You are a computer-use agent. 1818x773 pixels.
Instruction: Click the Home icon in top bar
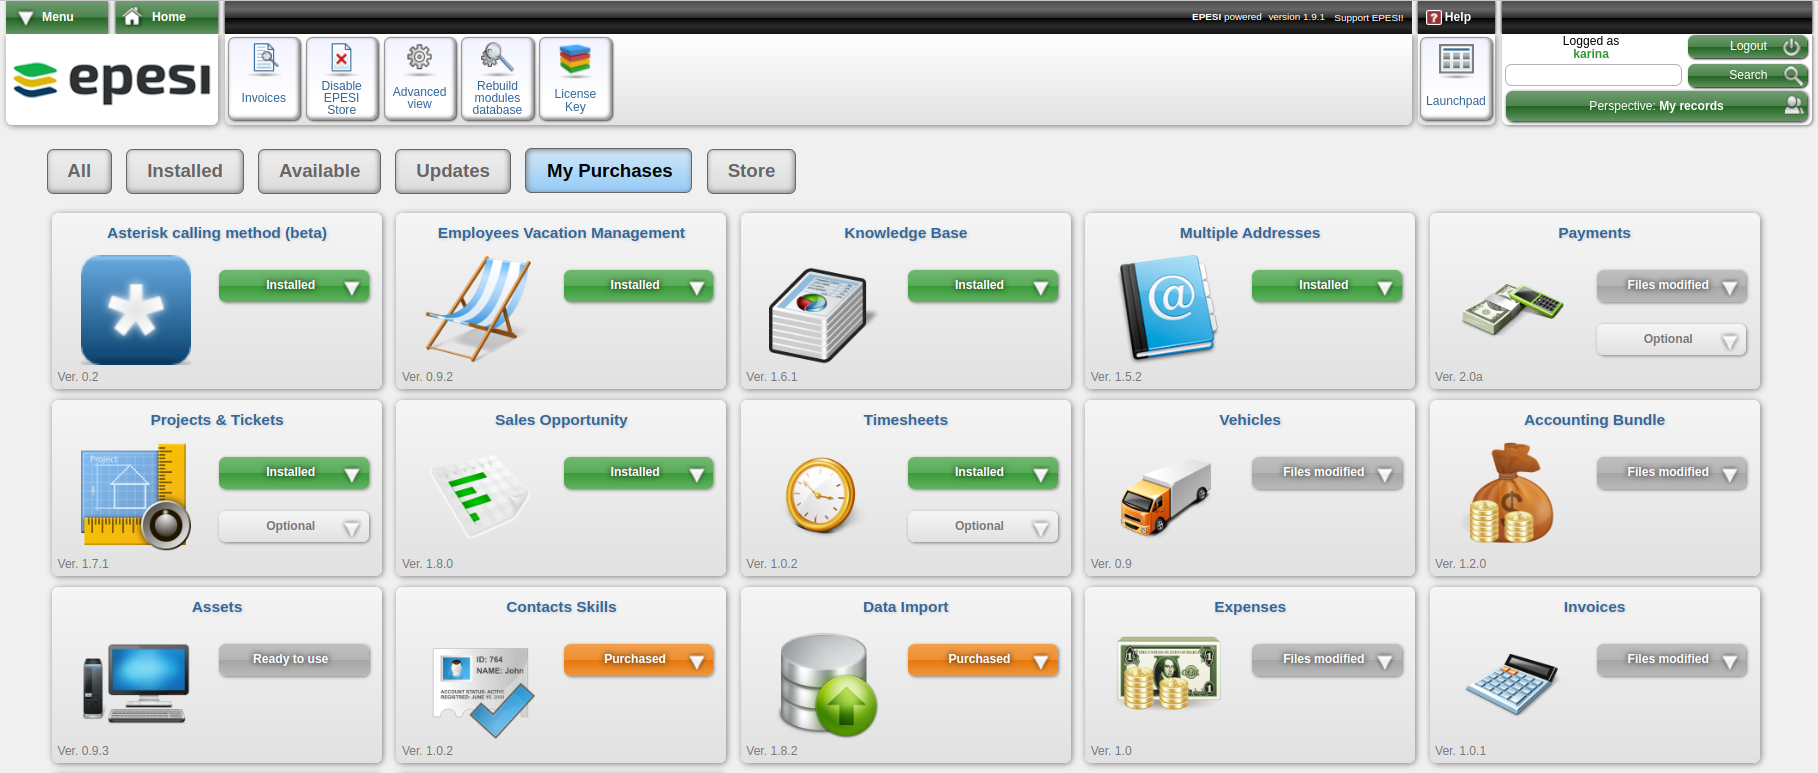132,17
